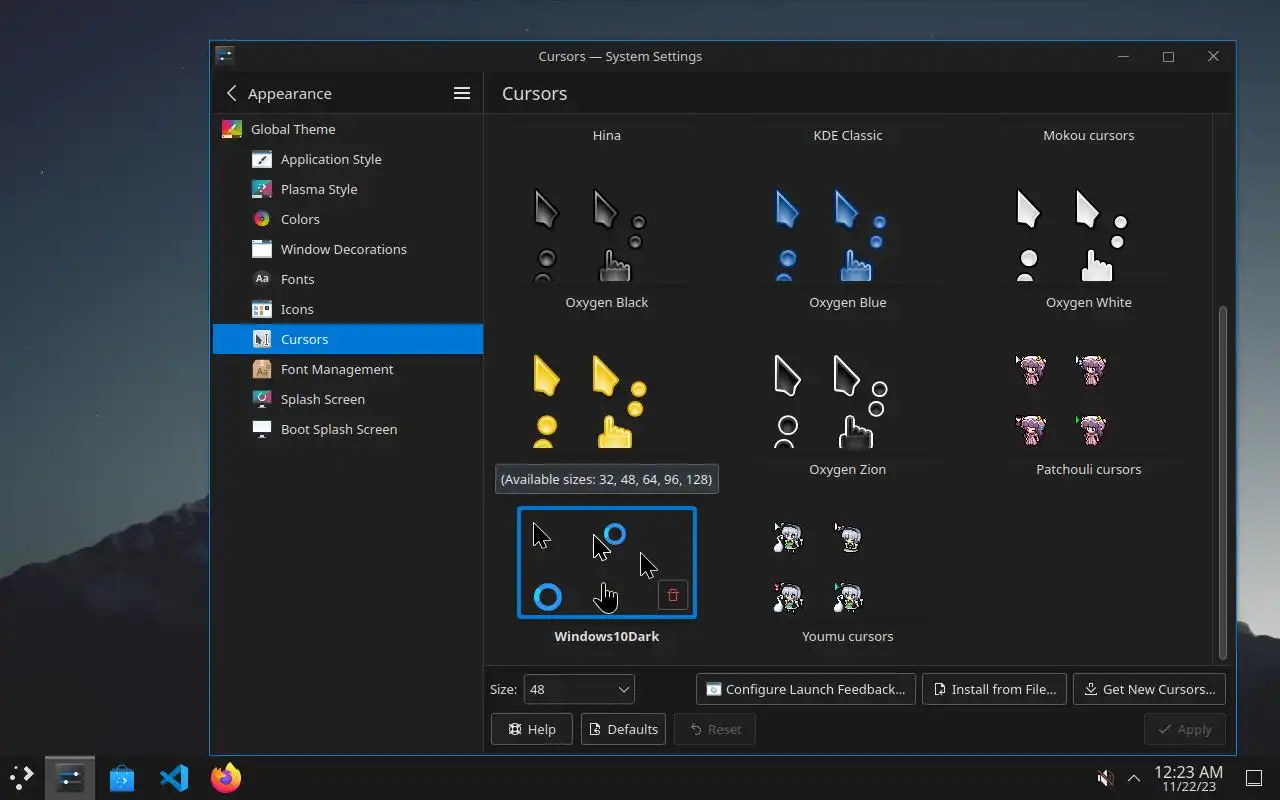Click the Defaults button
Image resolution: width=1280 pixels, height=800 pixels.
point(623,729)
